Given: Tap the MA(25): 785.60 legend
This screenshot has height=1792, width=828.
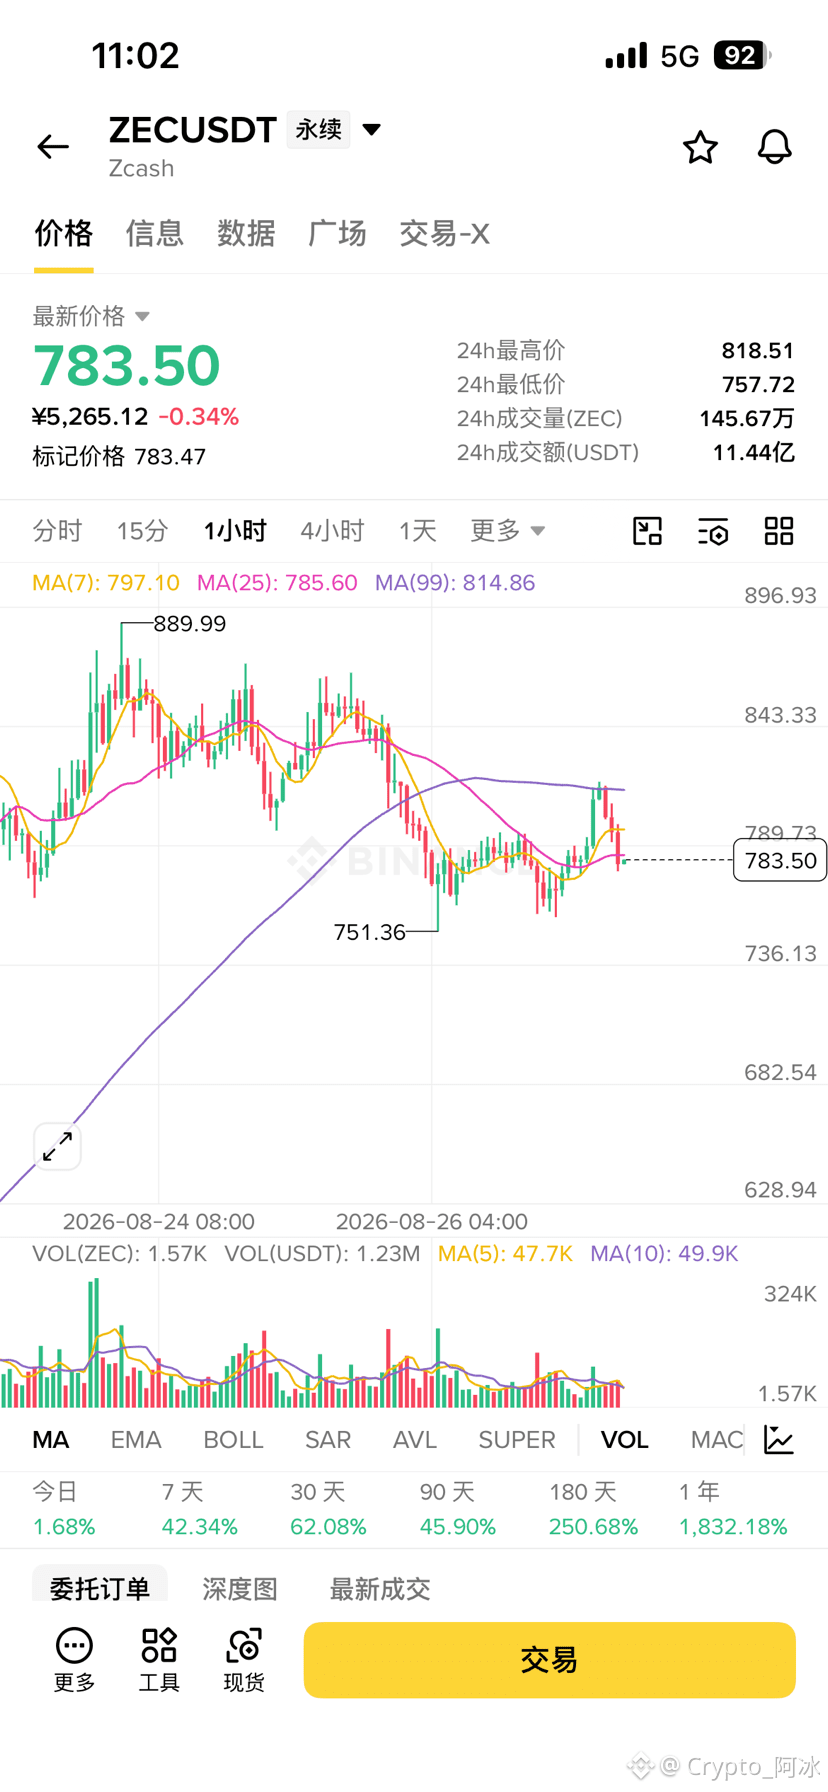Looking at the screenshot, I should (x=277, y=583).
